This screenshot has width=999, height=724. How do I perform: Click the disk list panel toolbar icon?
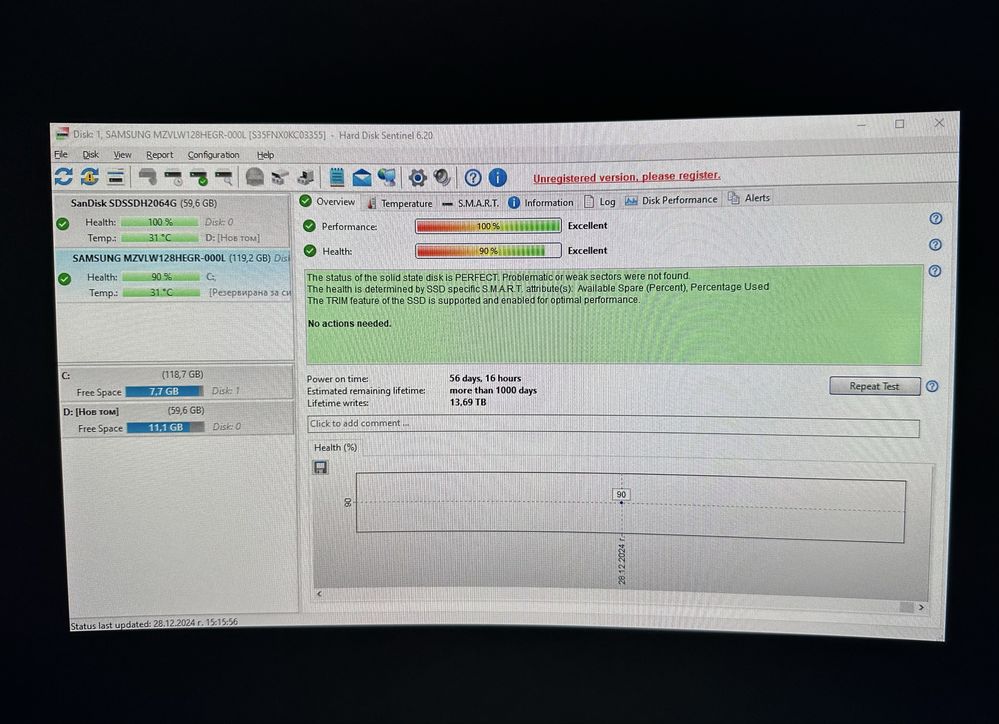pos(115,177)
